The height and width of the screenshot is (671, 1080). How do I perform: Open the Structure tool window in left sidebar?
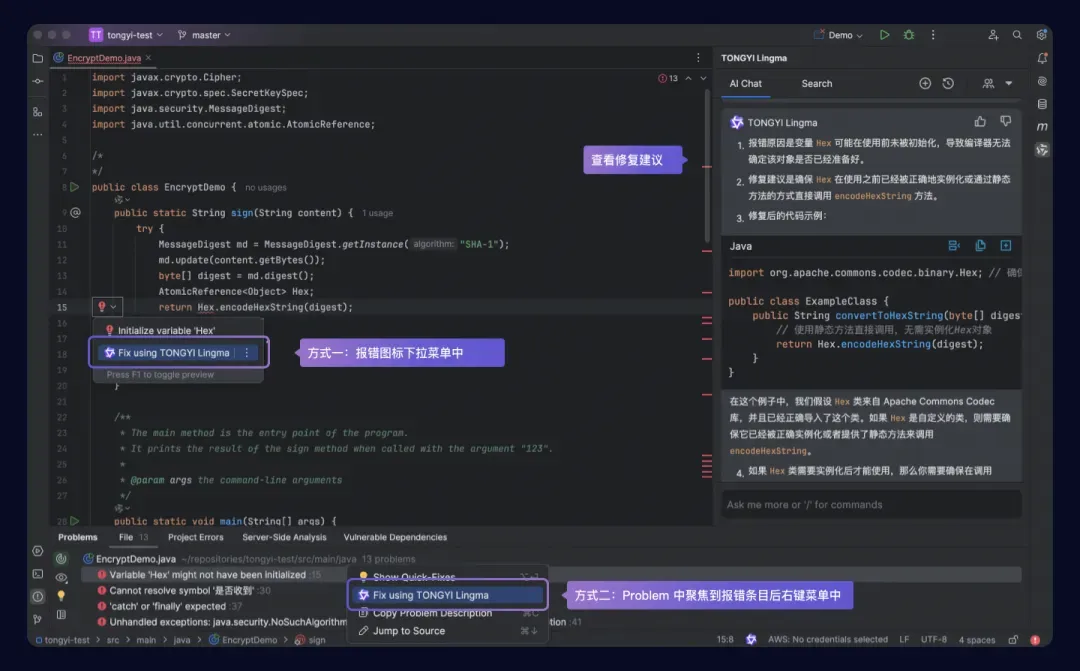click(x=37, y=111)
